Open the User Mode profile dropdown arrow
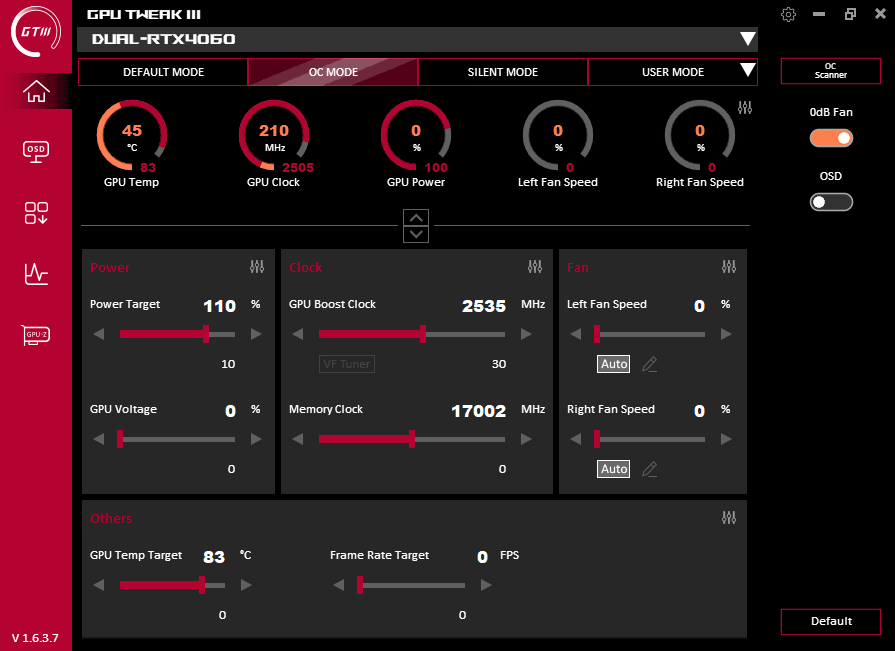Viewport: 895px width, 651px height. click(x=748, y=70)
